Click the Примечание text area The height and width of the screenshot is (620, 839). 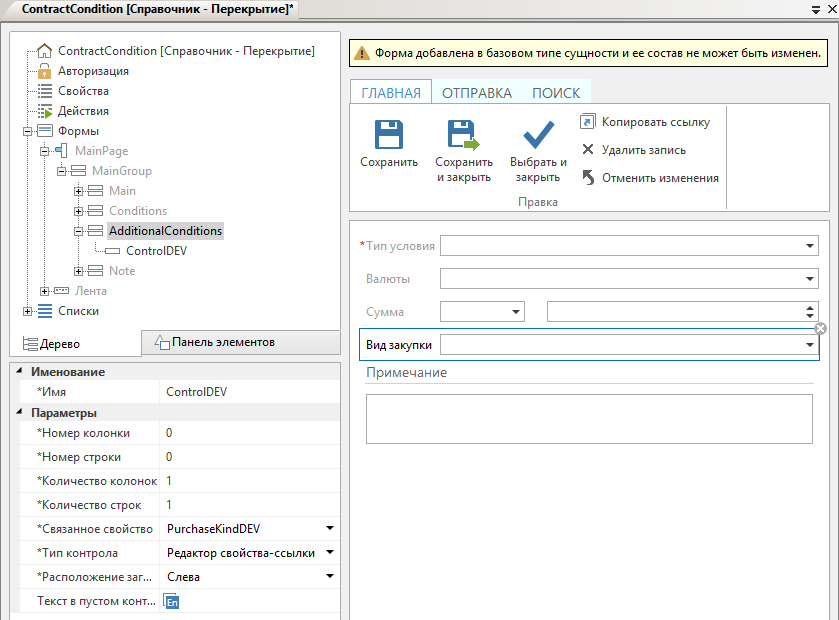[x=589, y=418]
